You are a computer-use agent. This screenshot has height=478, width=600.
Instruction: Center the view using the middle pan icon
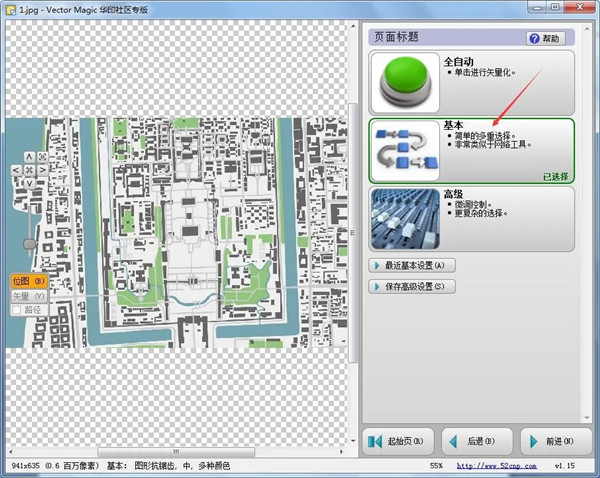point(29,170)
